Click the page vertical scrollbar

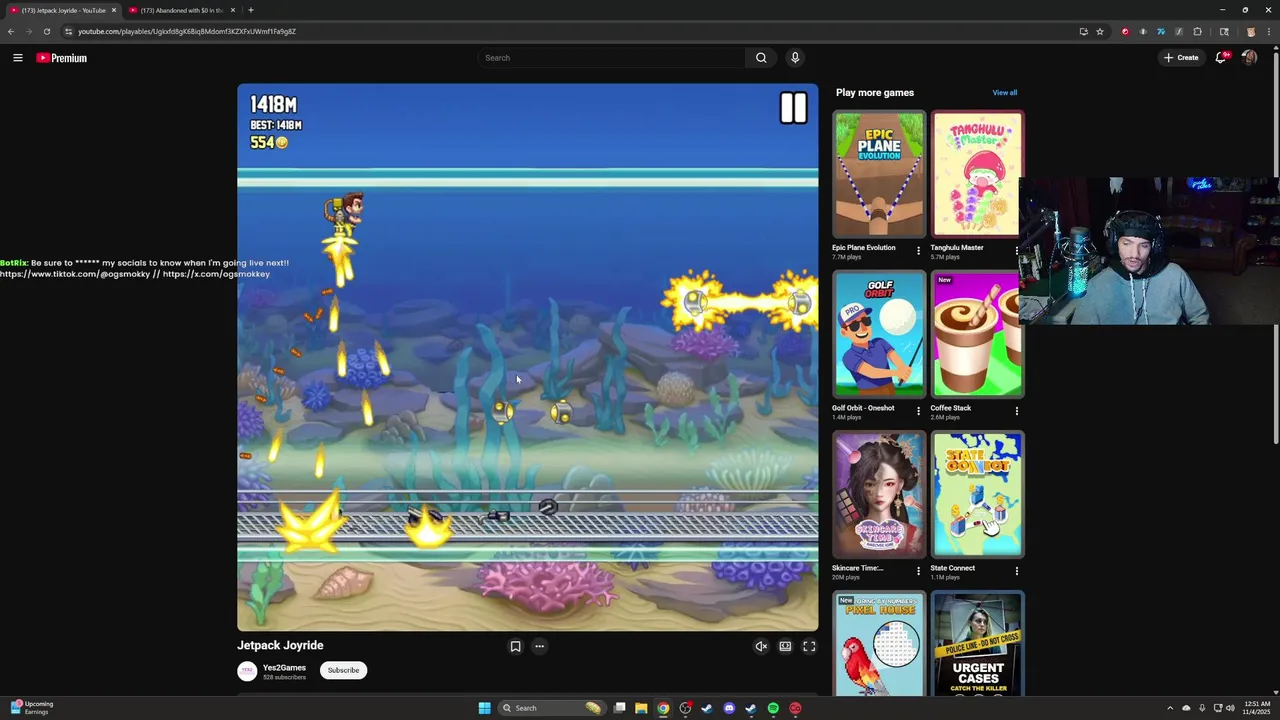[1275, 250]
